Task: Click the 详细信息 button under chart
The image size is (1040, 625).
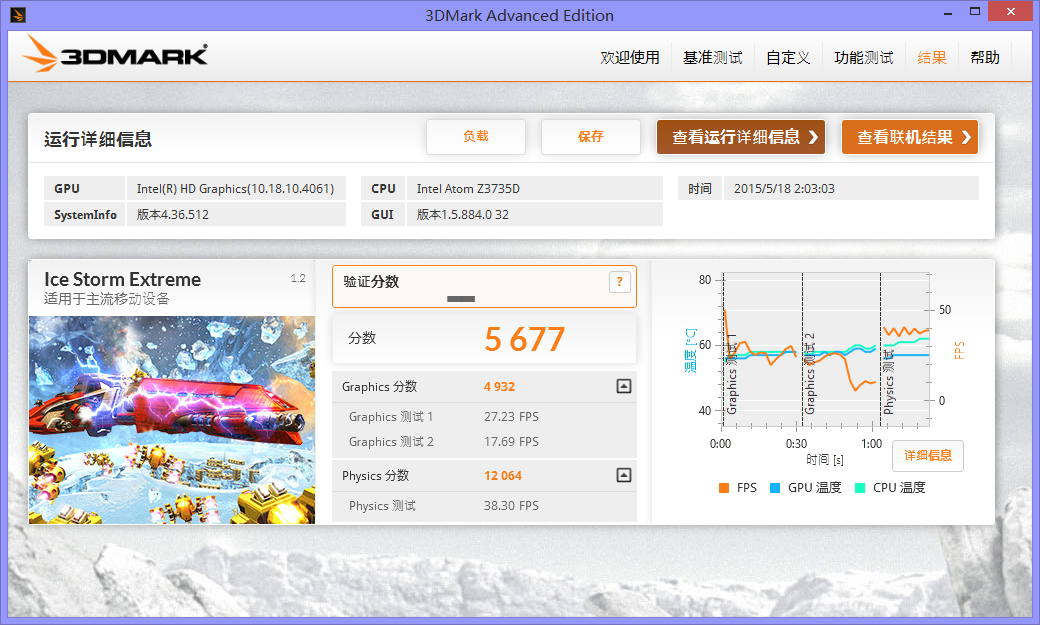Action: coord(928,456)
